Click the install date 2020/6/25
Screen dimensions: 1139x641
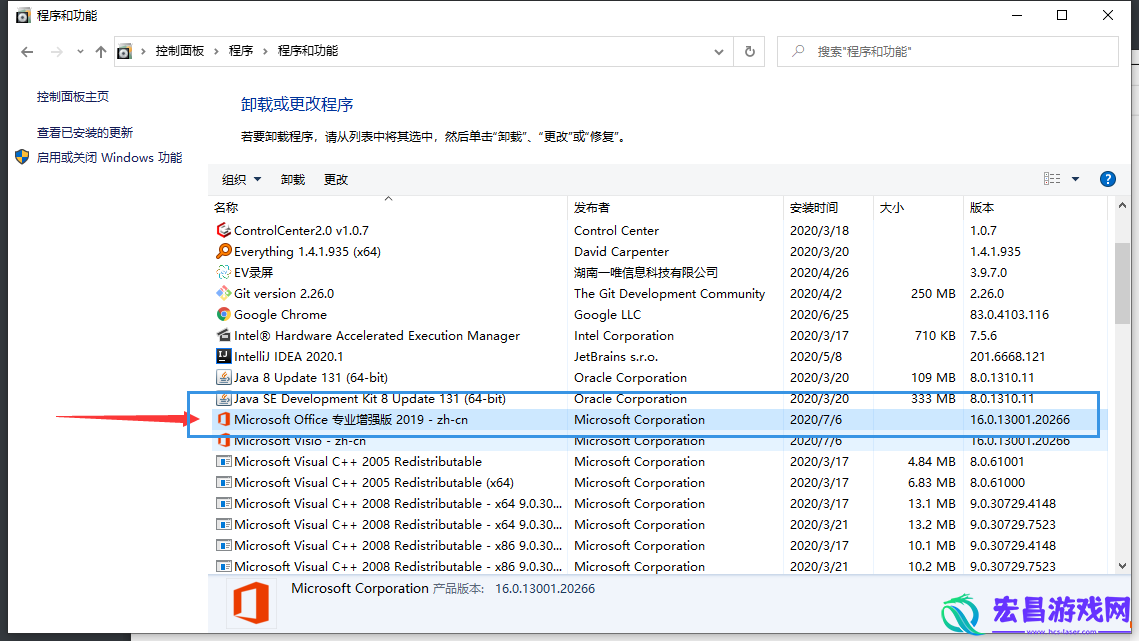pyautogui.click(x=819, y=315)
